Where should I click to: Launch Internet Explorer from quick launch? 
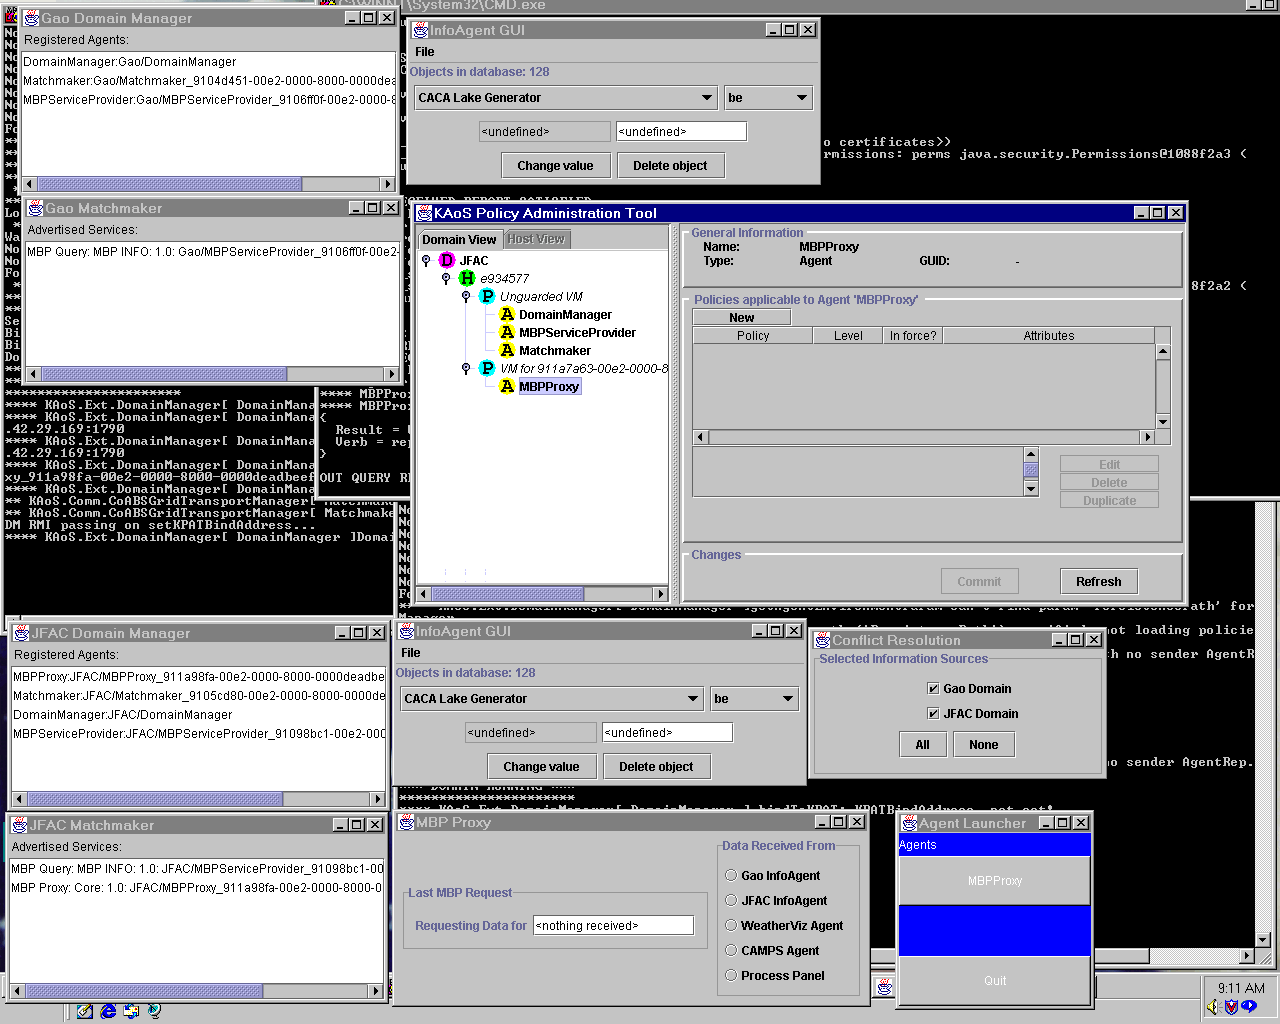coord(108,1011)
